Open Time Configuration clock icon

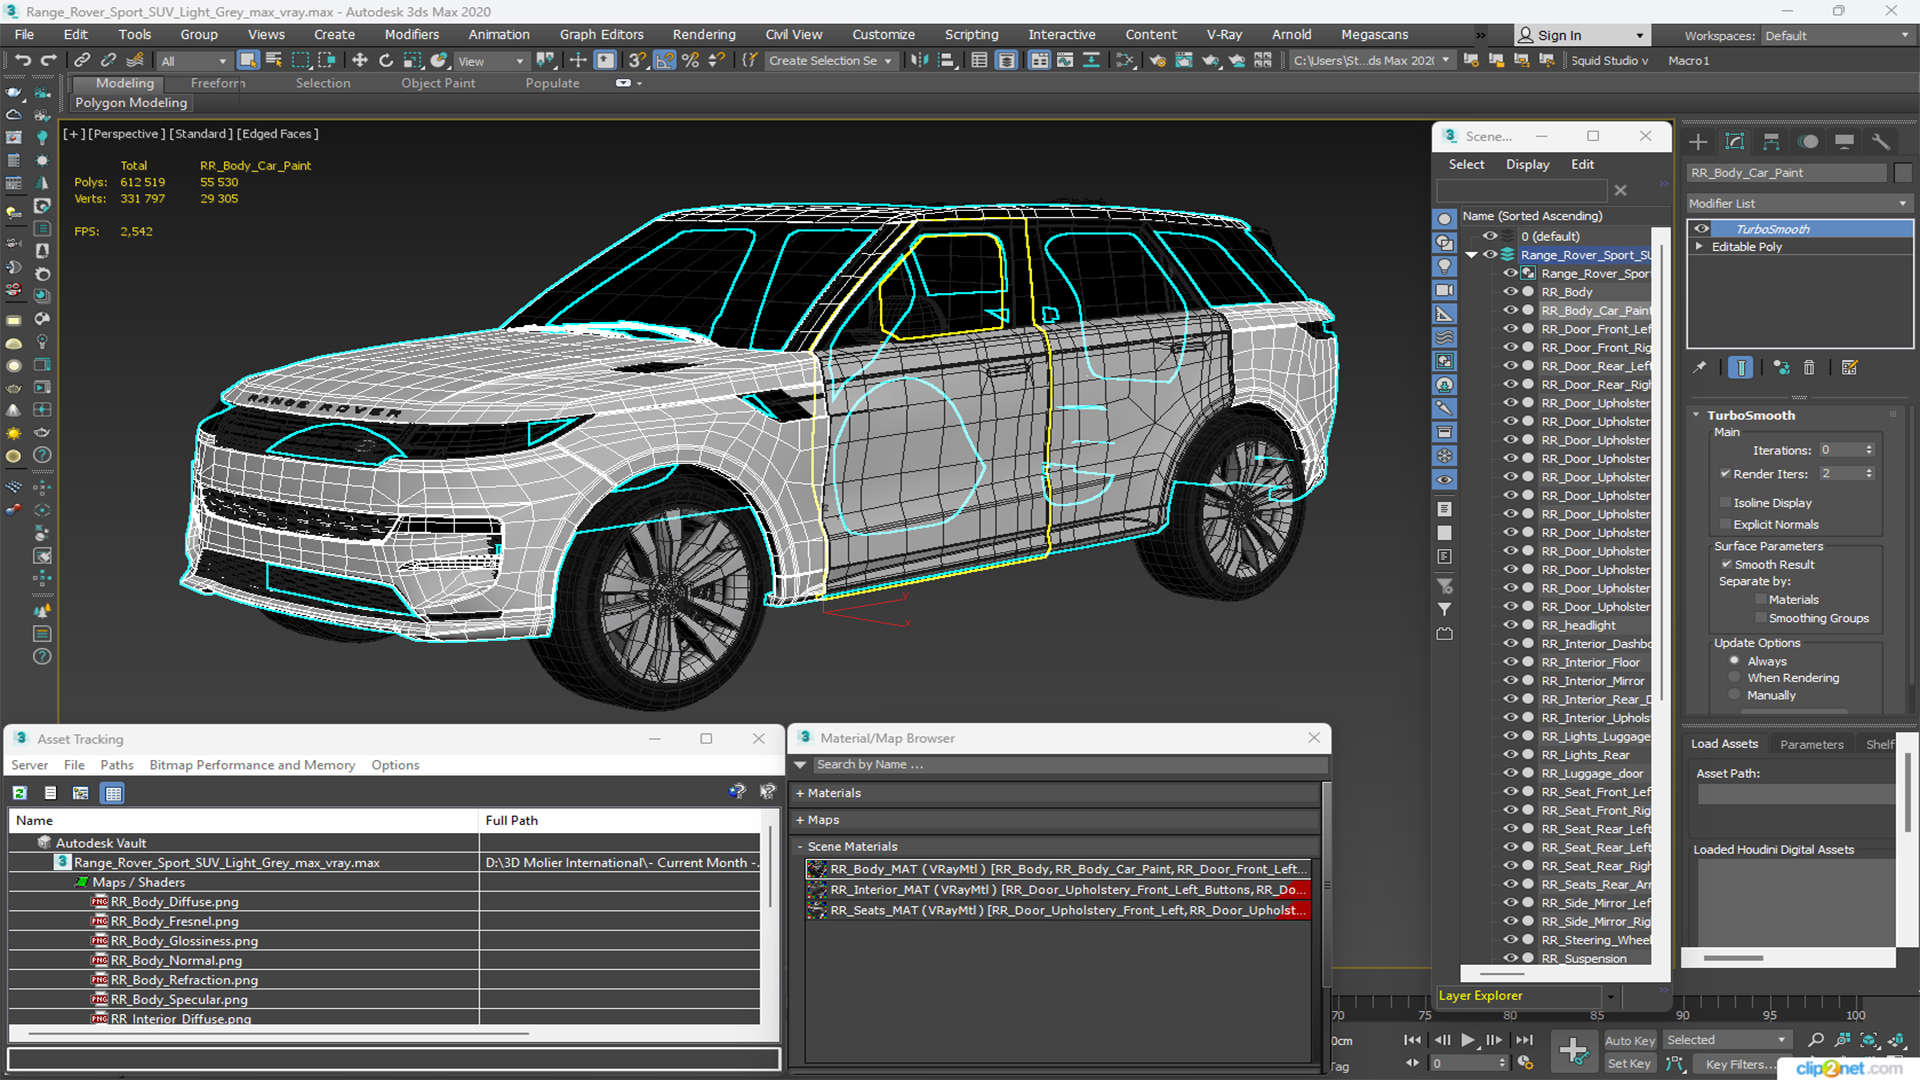1525,1063
